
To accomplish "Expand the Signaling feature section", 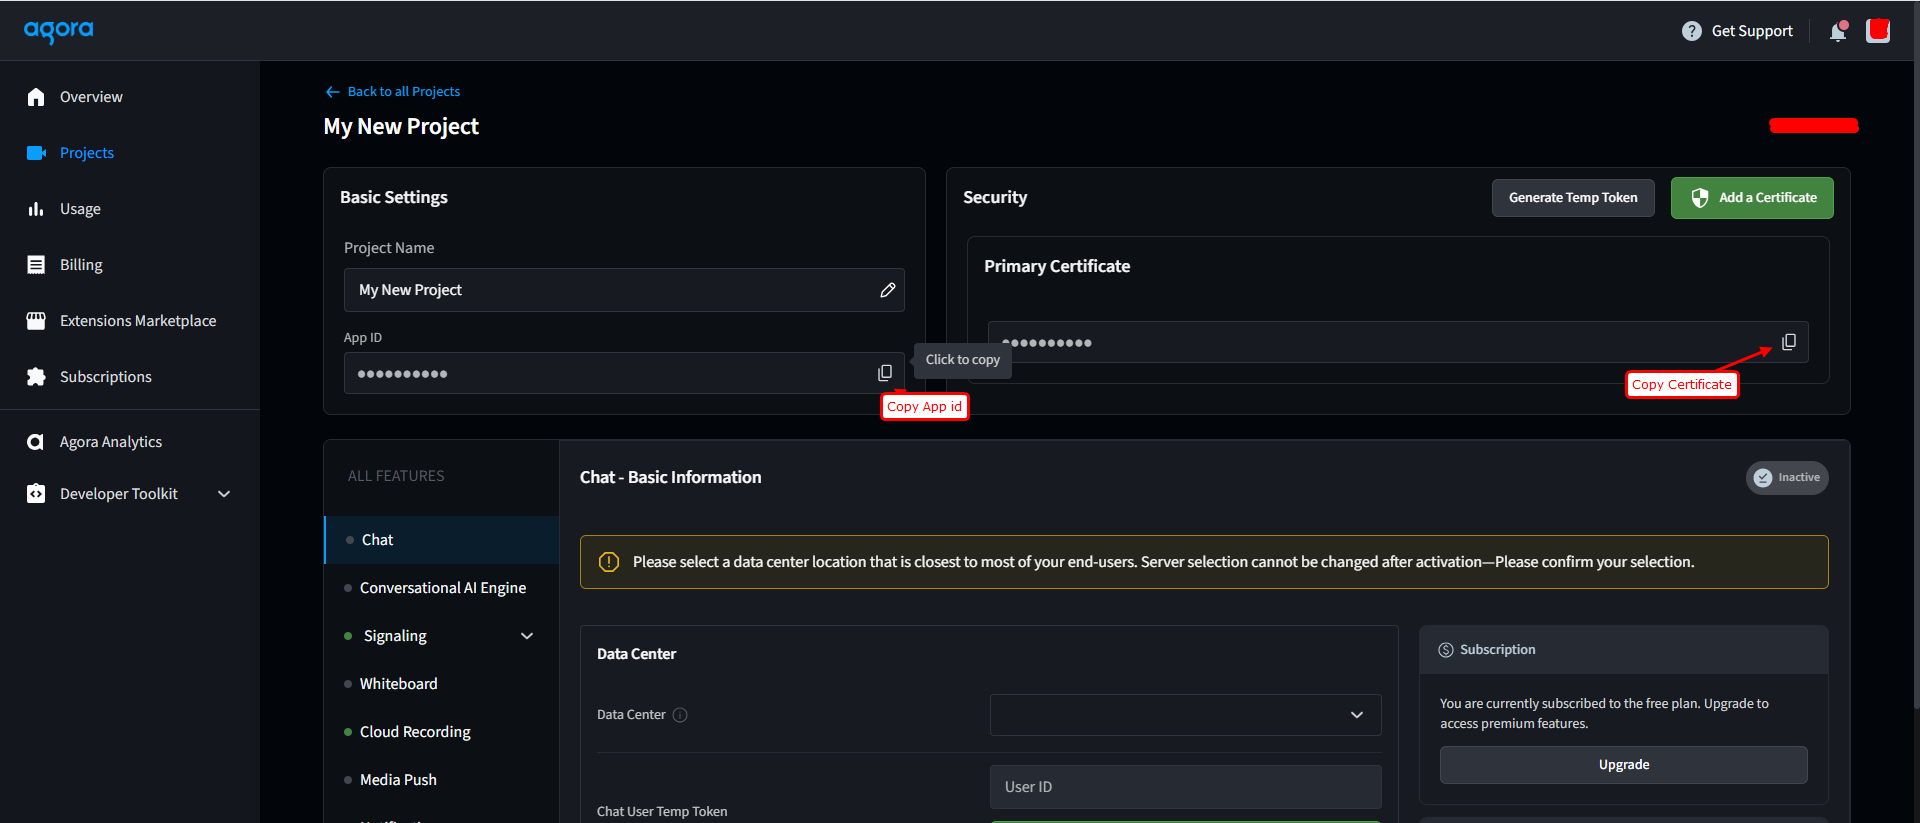I will tap(527, 636).
